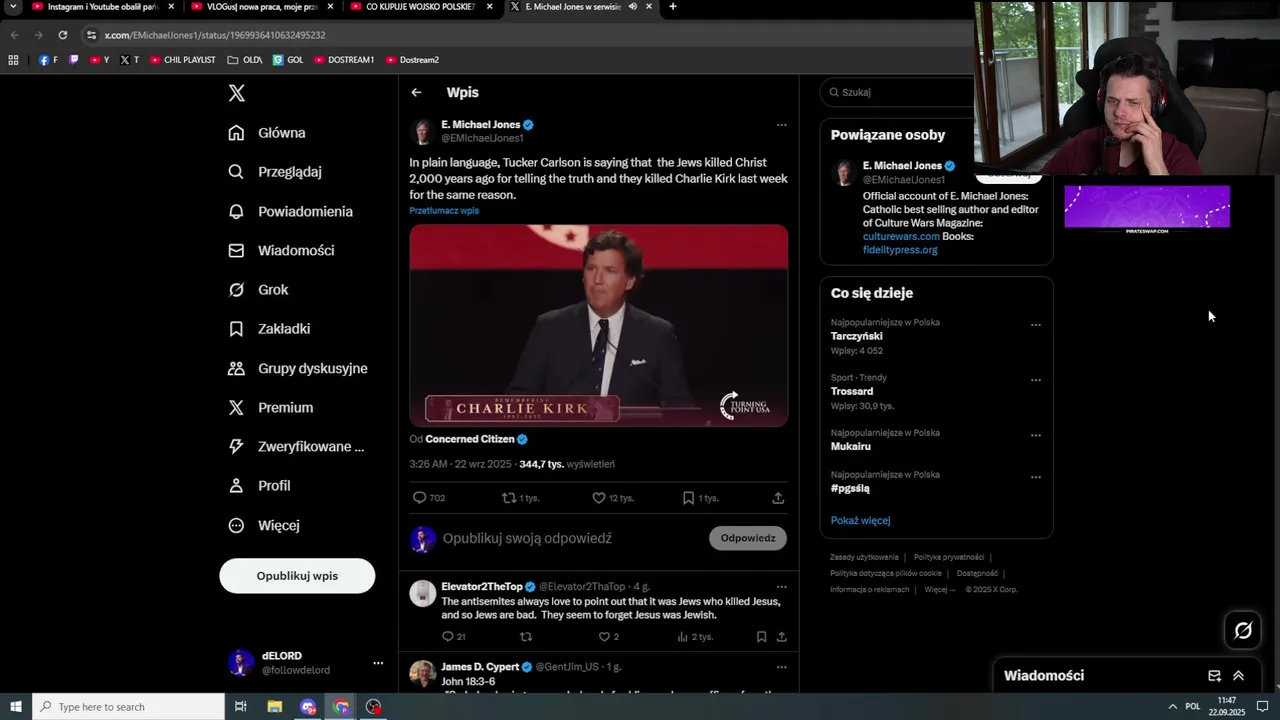Open floating Grok button
Viewport: 1280px width, 720px height.
1243,630
